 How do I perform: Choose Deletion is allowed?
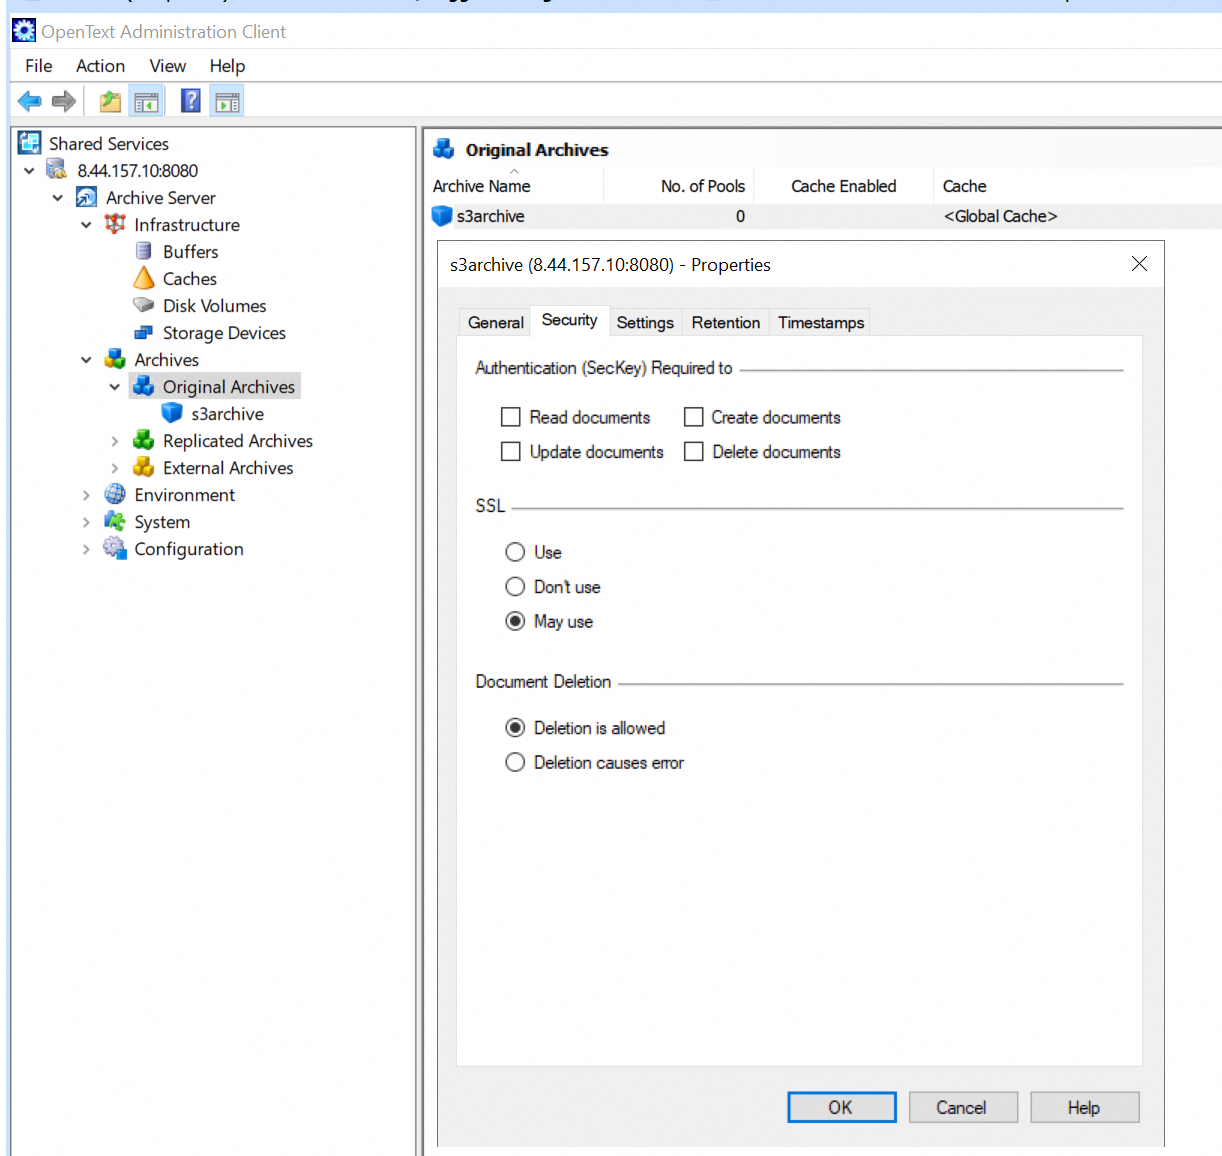click(515, 728)
